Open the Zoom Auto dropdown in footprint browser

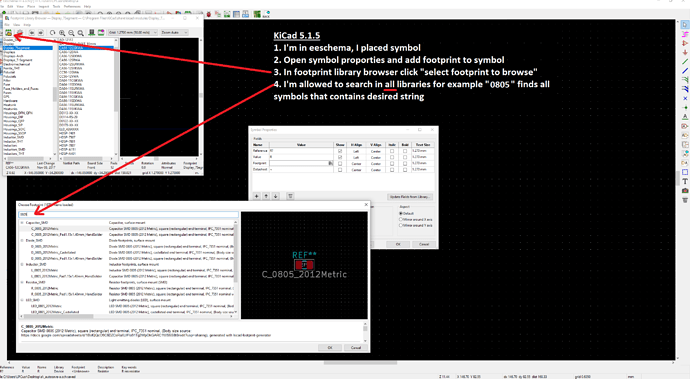174,33
